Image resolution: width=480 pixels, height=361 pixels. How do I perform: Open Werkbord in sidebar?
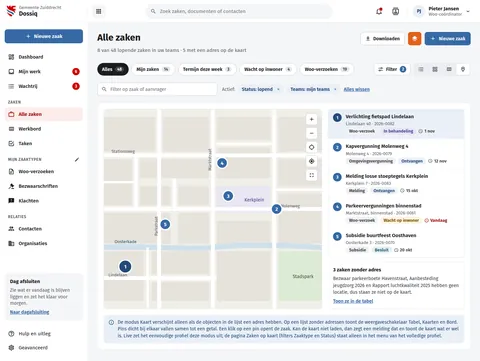tap(44, 129)
